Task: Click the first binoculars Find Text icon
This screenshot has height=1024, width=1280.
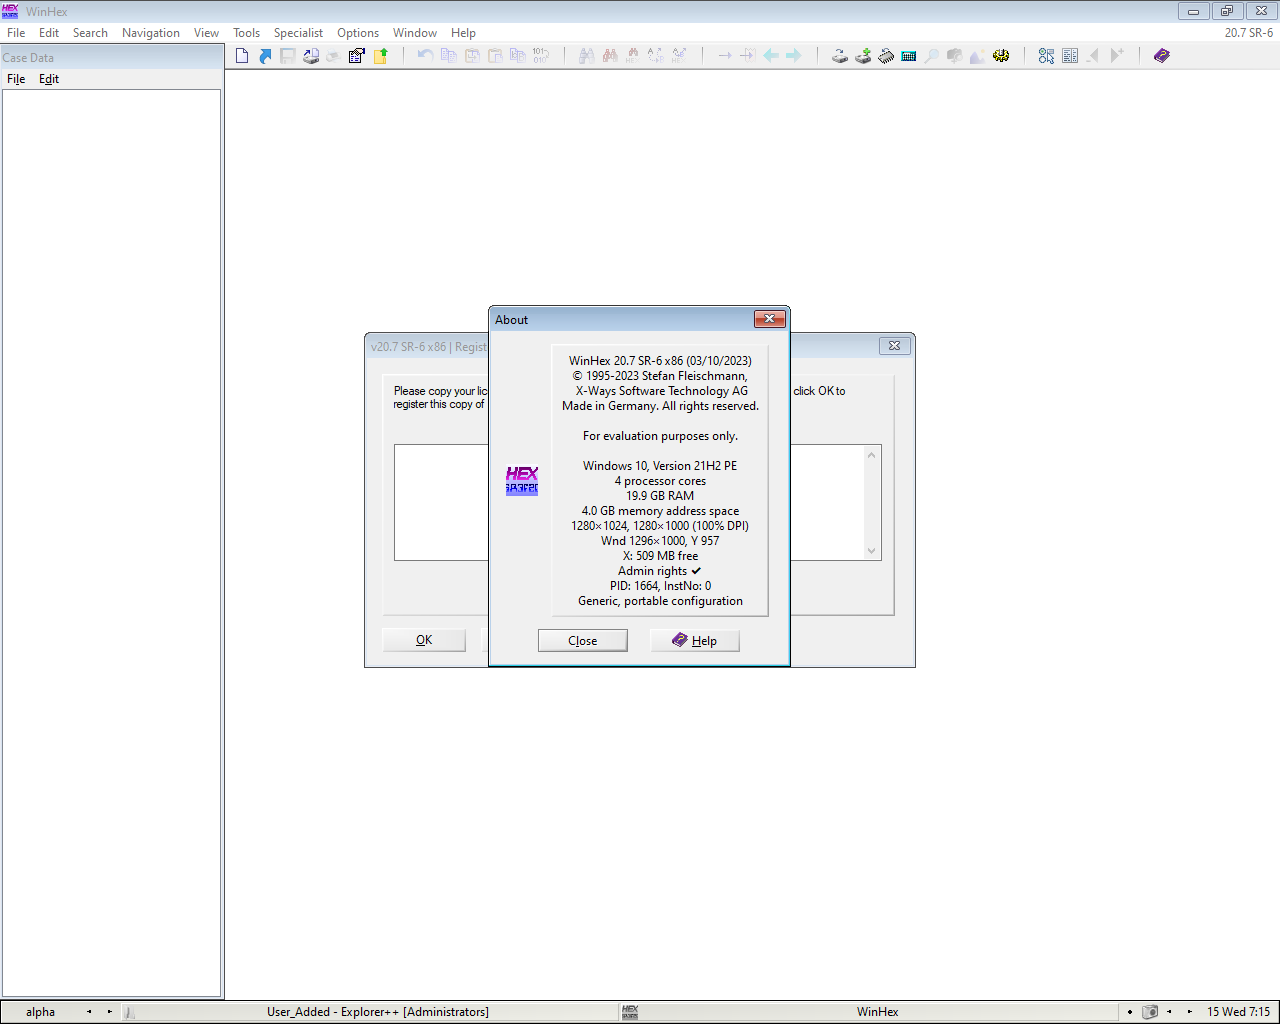Action: [x=586, y=56]
